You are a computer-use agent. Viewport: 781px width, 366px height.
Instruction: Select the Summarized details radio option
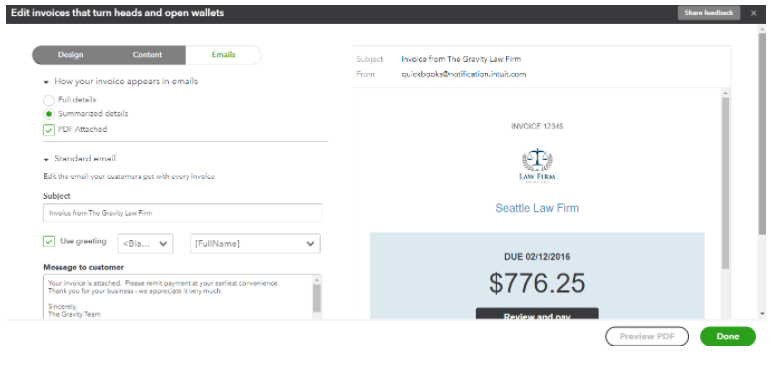tap(48, 114)
